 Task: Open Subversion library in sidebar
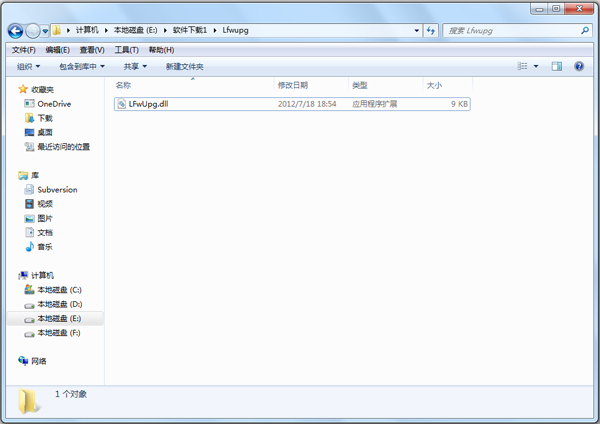click(x=56, y=189)
